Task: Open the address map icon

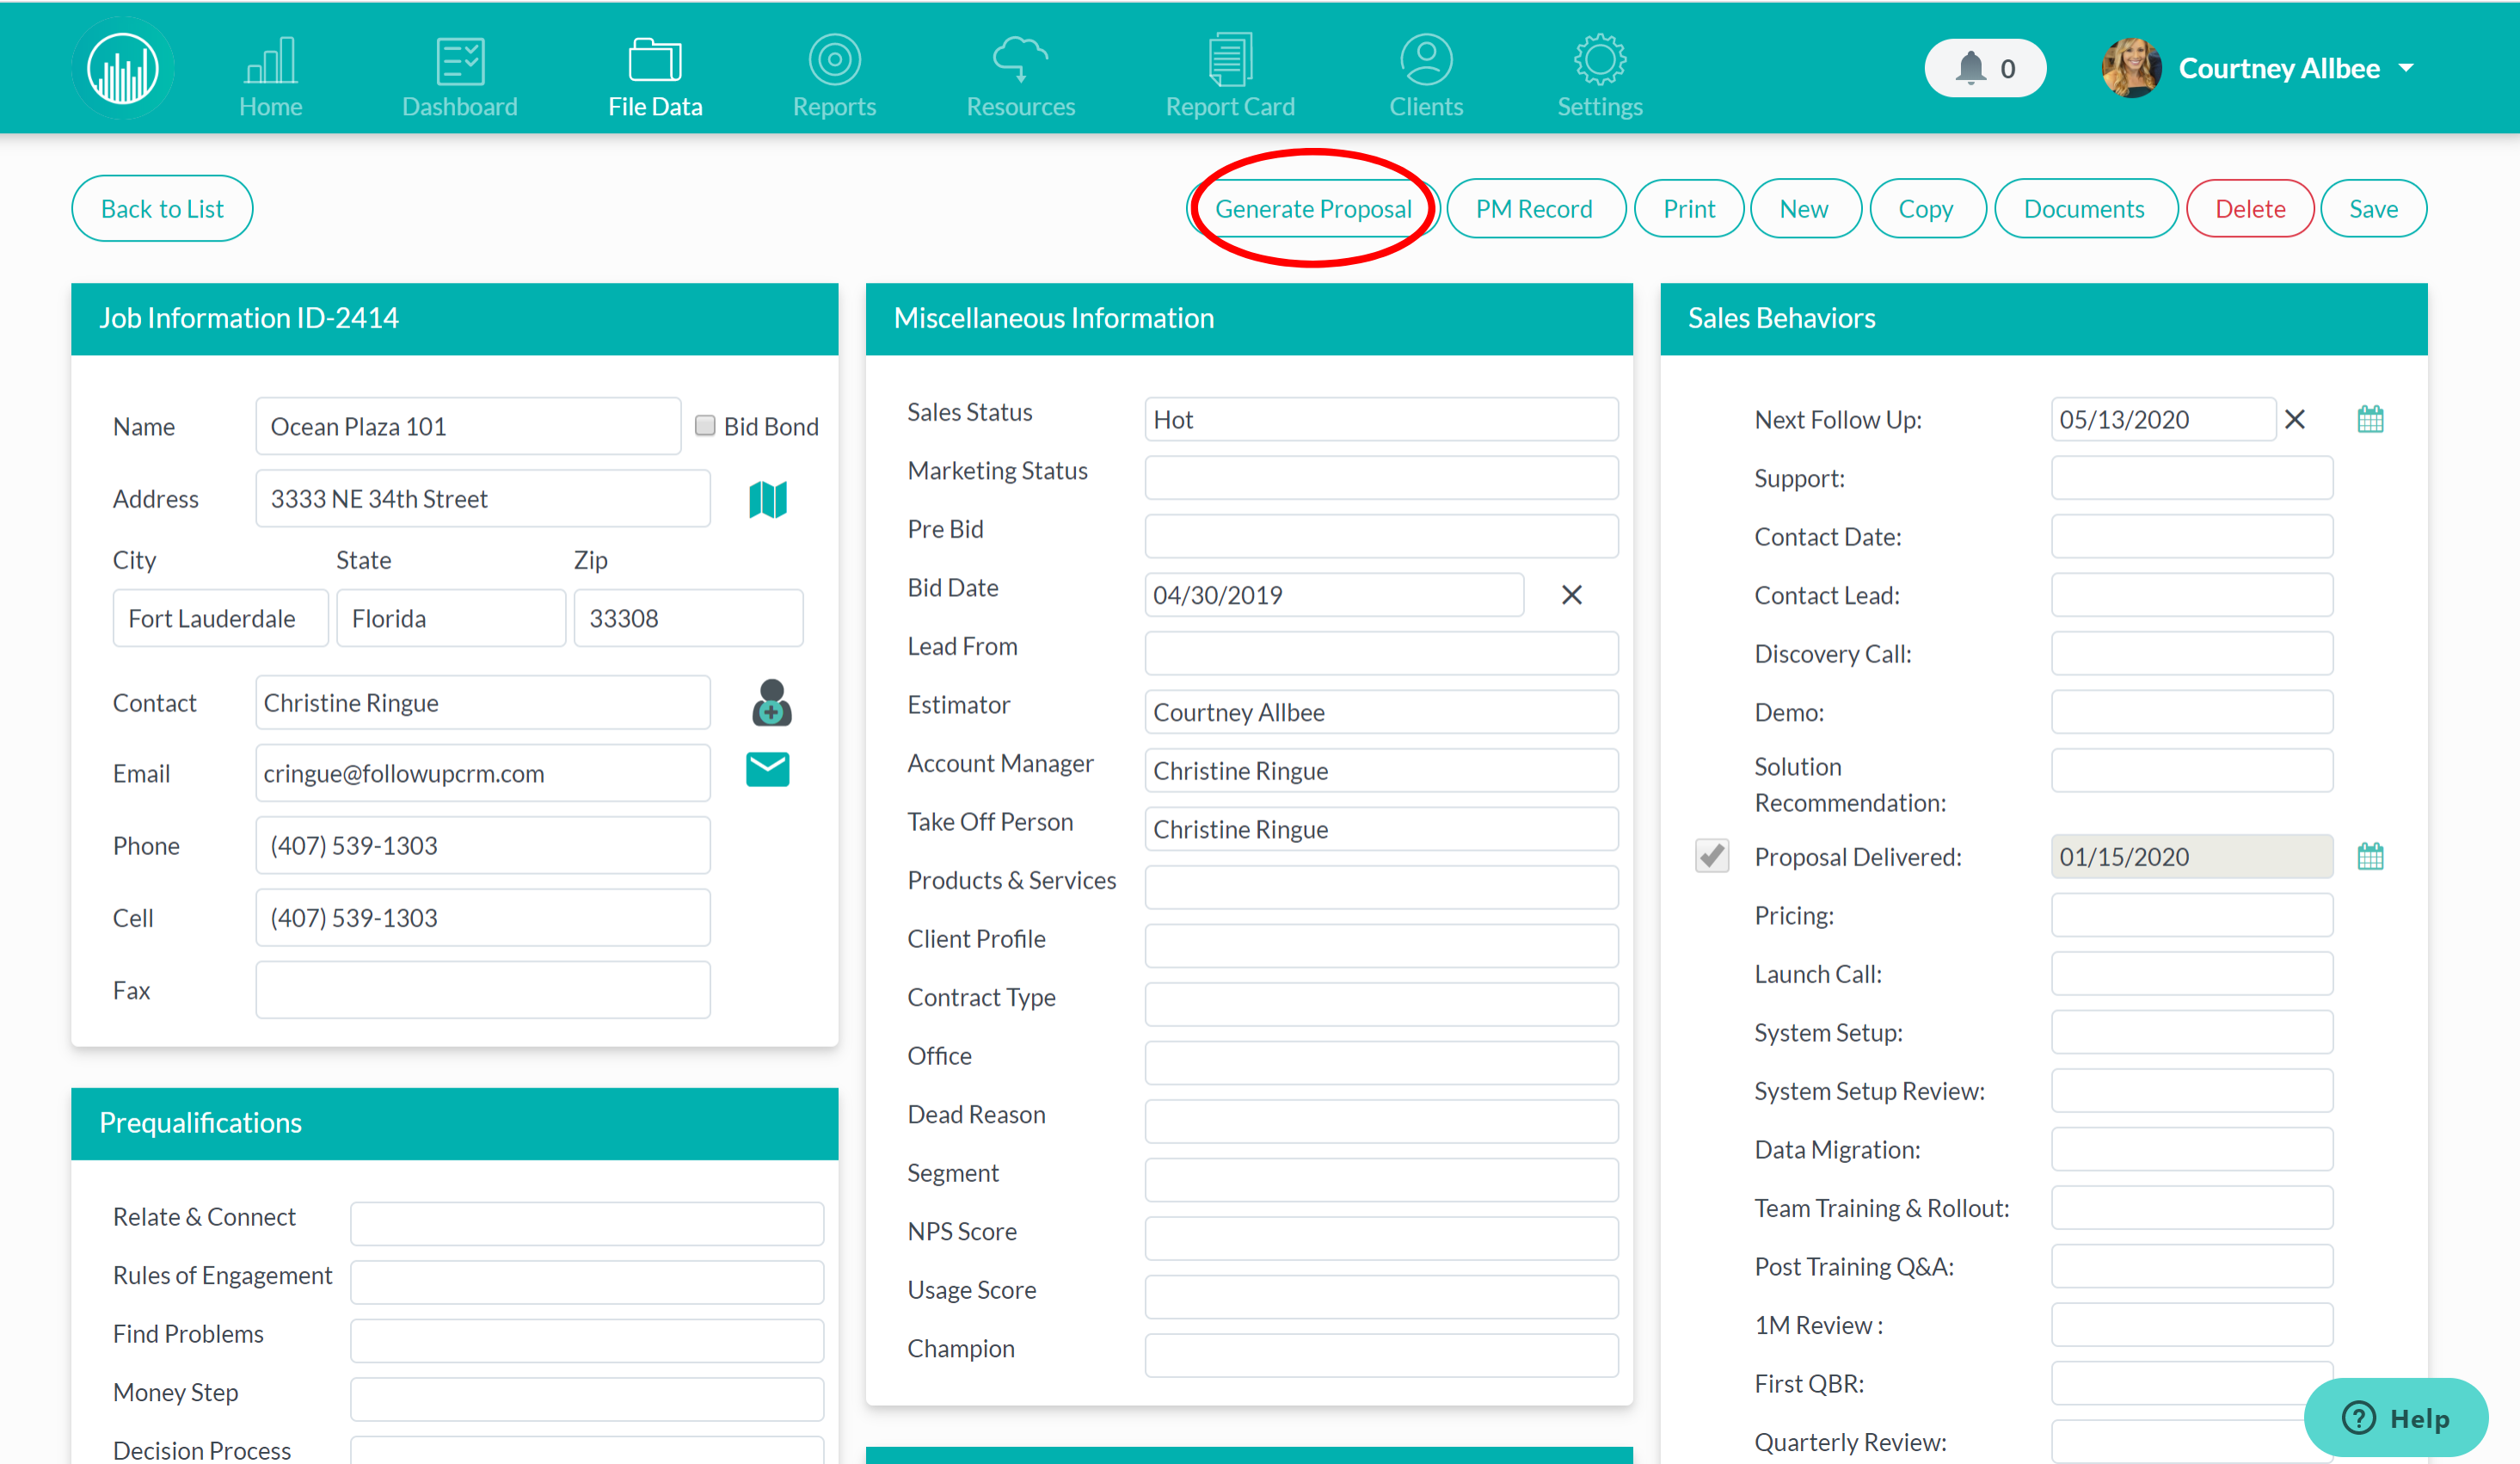Action: [768, 499]
